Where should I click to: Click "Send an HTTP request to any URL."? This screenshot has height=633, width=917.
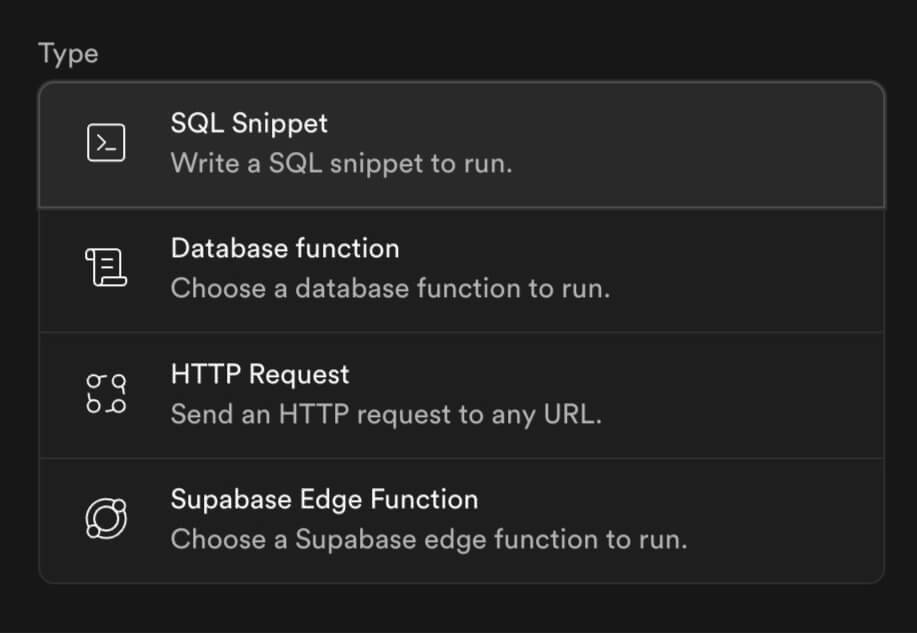[386, 414]
